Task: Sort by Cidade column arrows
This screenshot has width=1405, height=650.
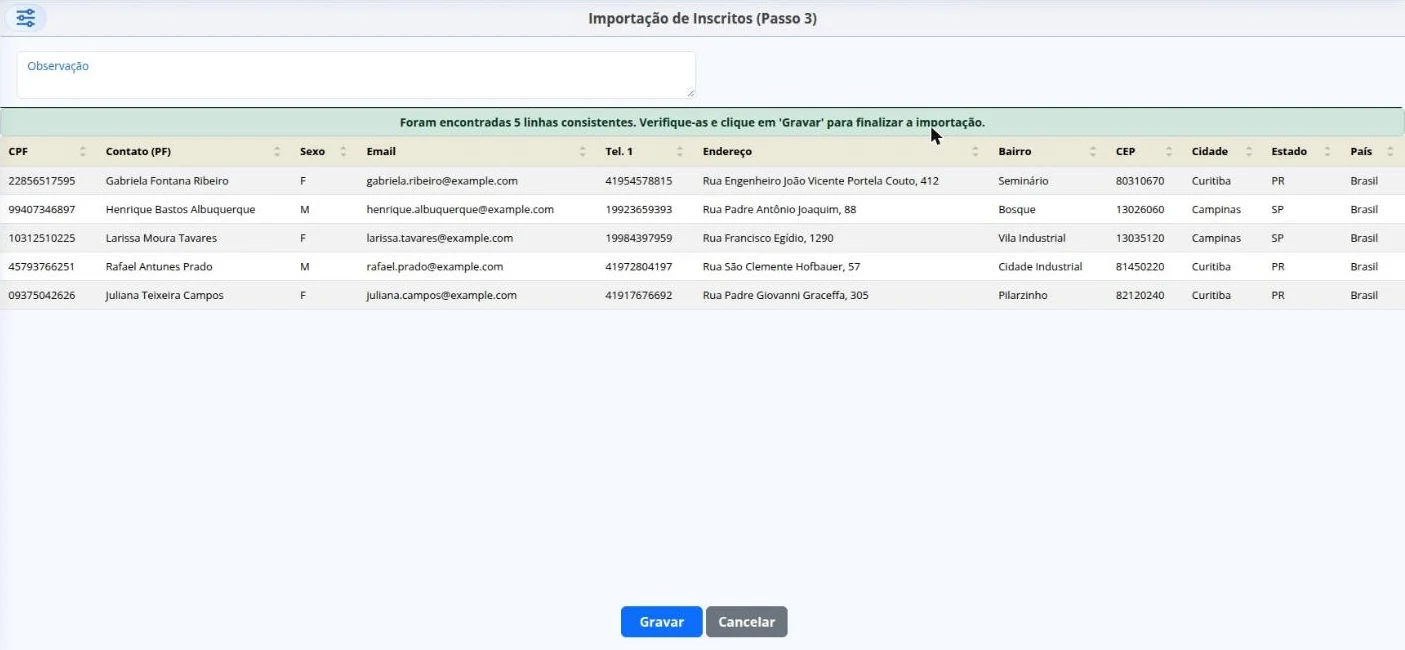Action: coord(1249,152)
